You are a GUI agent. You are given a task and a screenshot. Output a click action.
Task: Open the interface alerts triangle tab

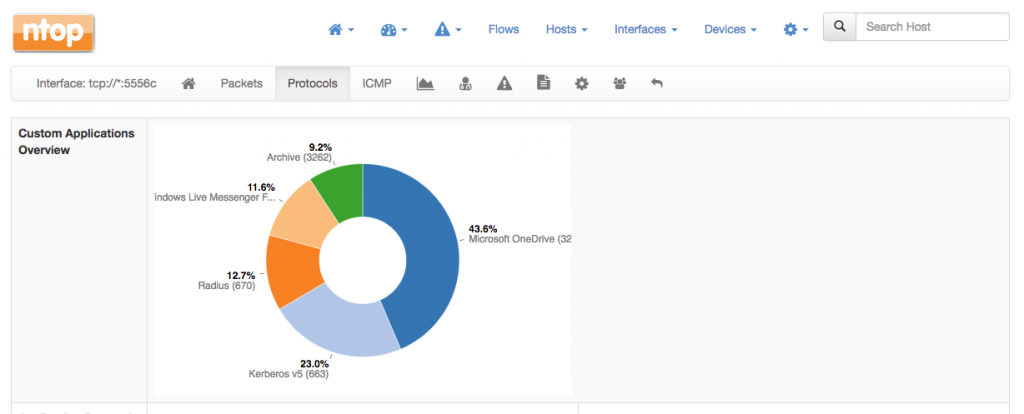pyautogui.click(x=504, y=84)
